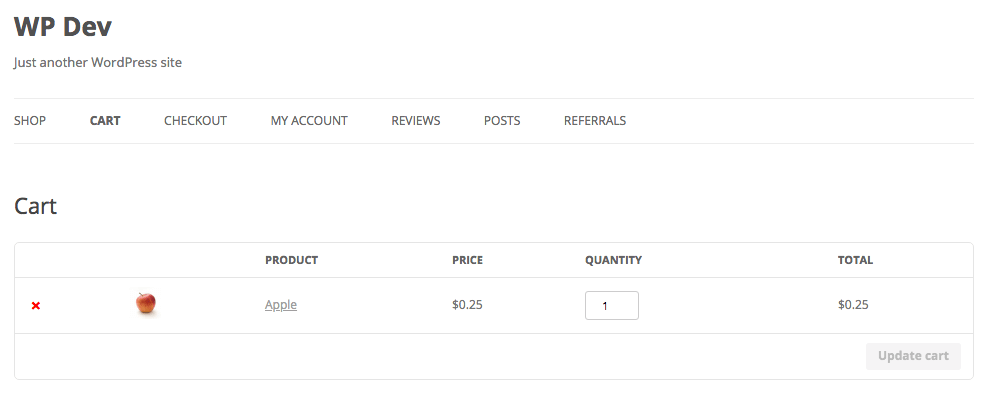Screen dimensions: 991x395
Task: Open the Apple product thumbnail image
Action: pyautogui.click(x=146, y=303)
